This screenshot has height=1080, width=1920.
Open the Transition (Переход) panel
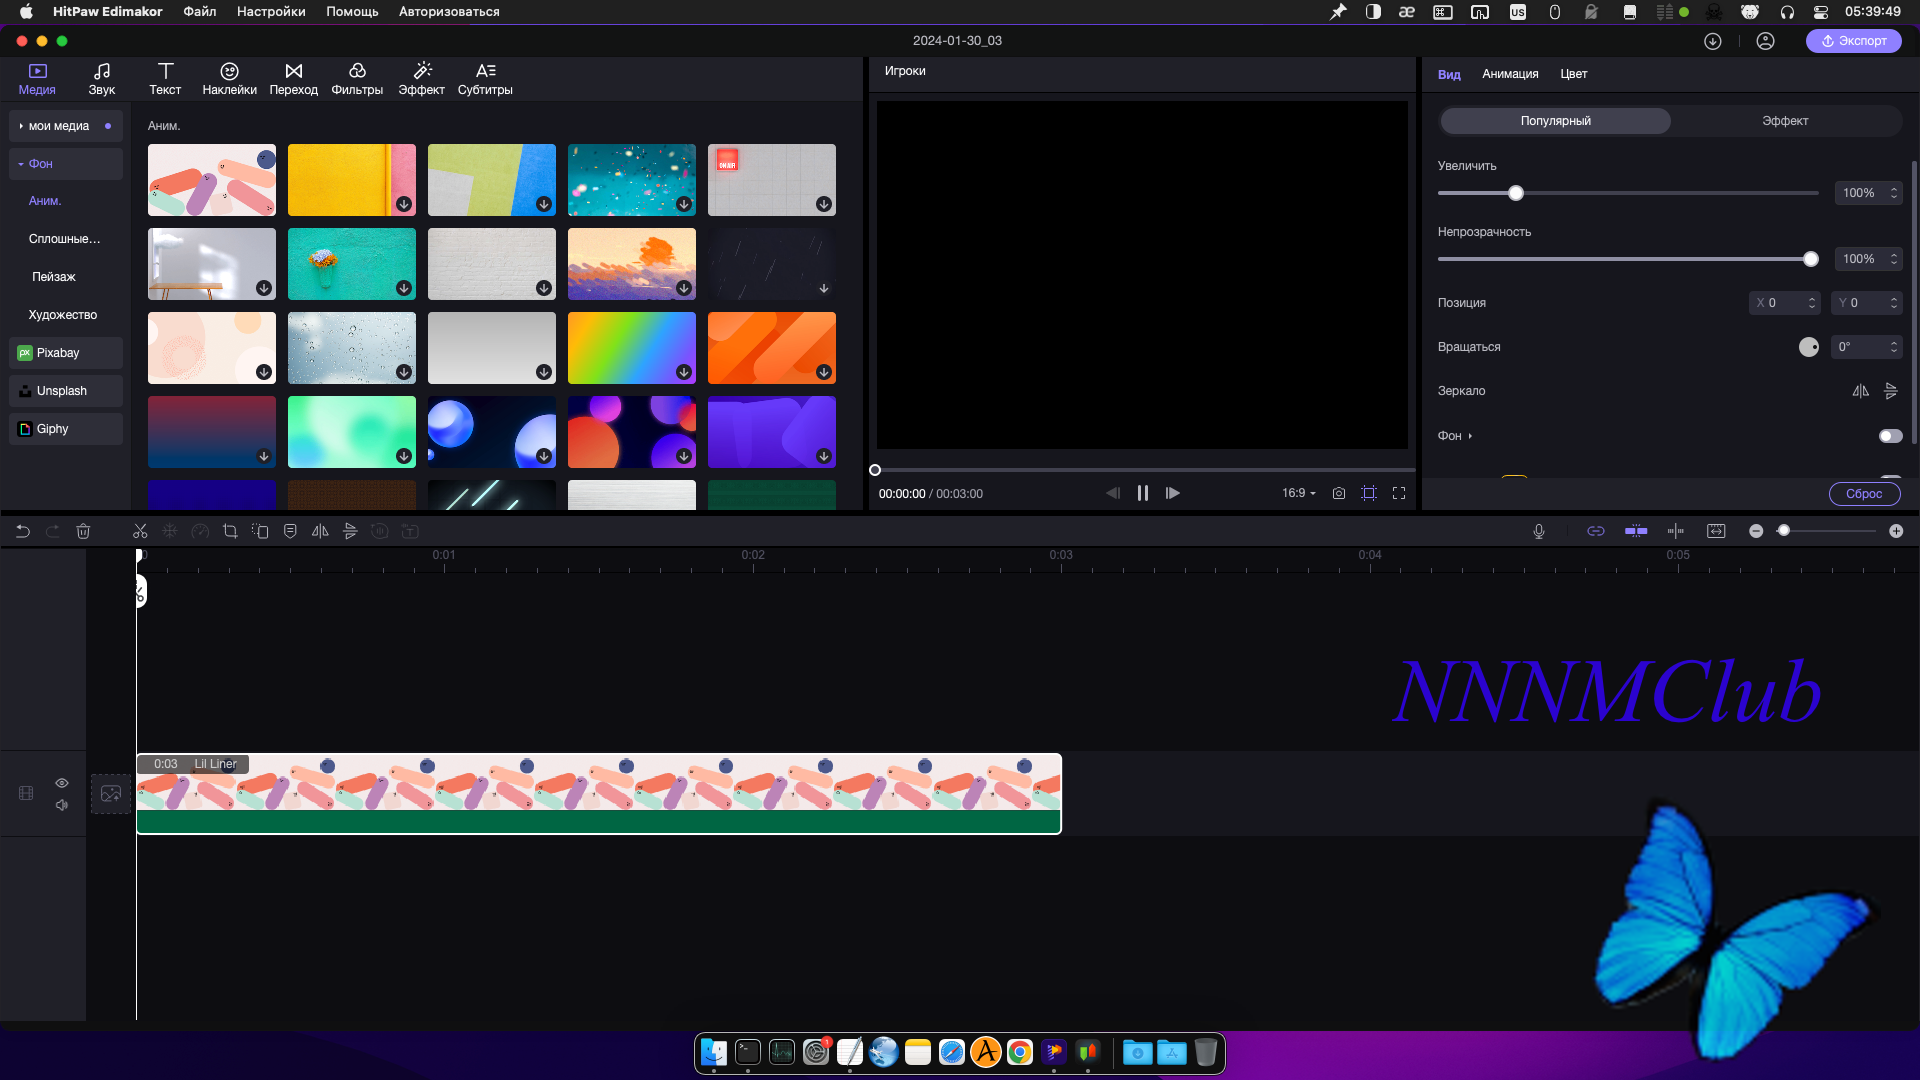[293, 79]
